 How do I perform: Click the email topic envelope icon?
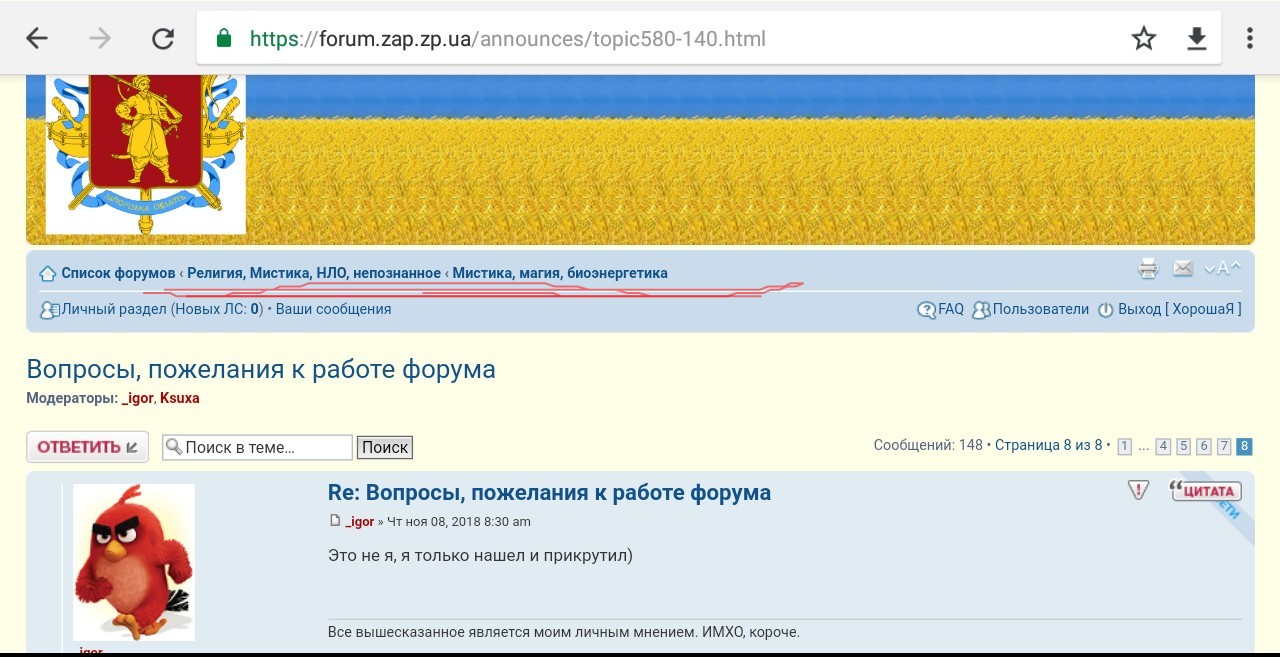click(x=1183, y=268)
